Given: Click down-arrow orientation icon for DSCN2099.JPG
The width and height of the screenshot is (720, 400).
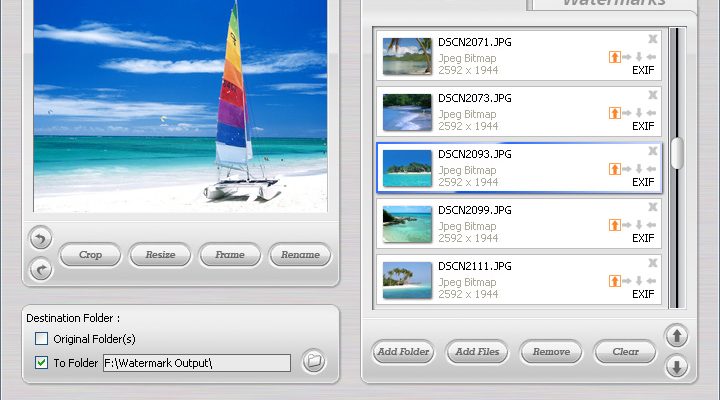Looking at the screenshot, I should [x=639, y=225].
